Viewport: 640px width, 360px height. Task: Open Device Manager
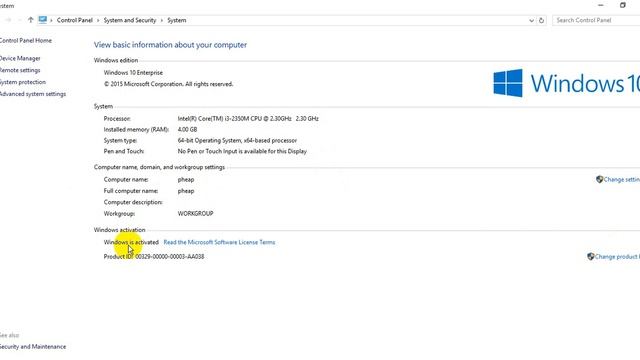coord(20,58)
